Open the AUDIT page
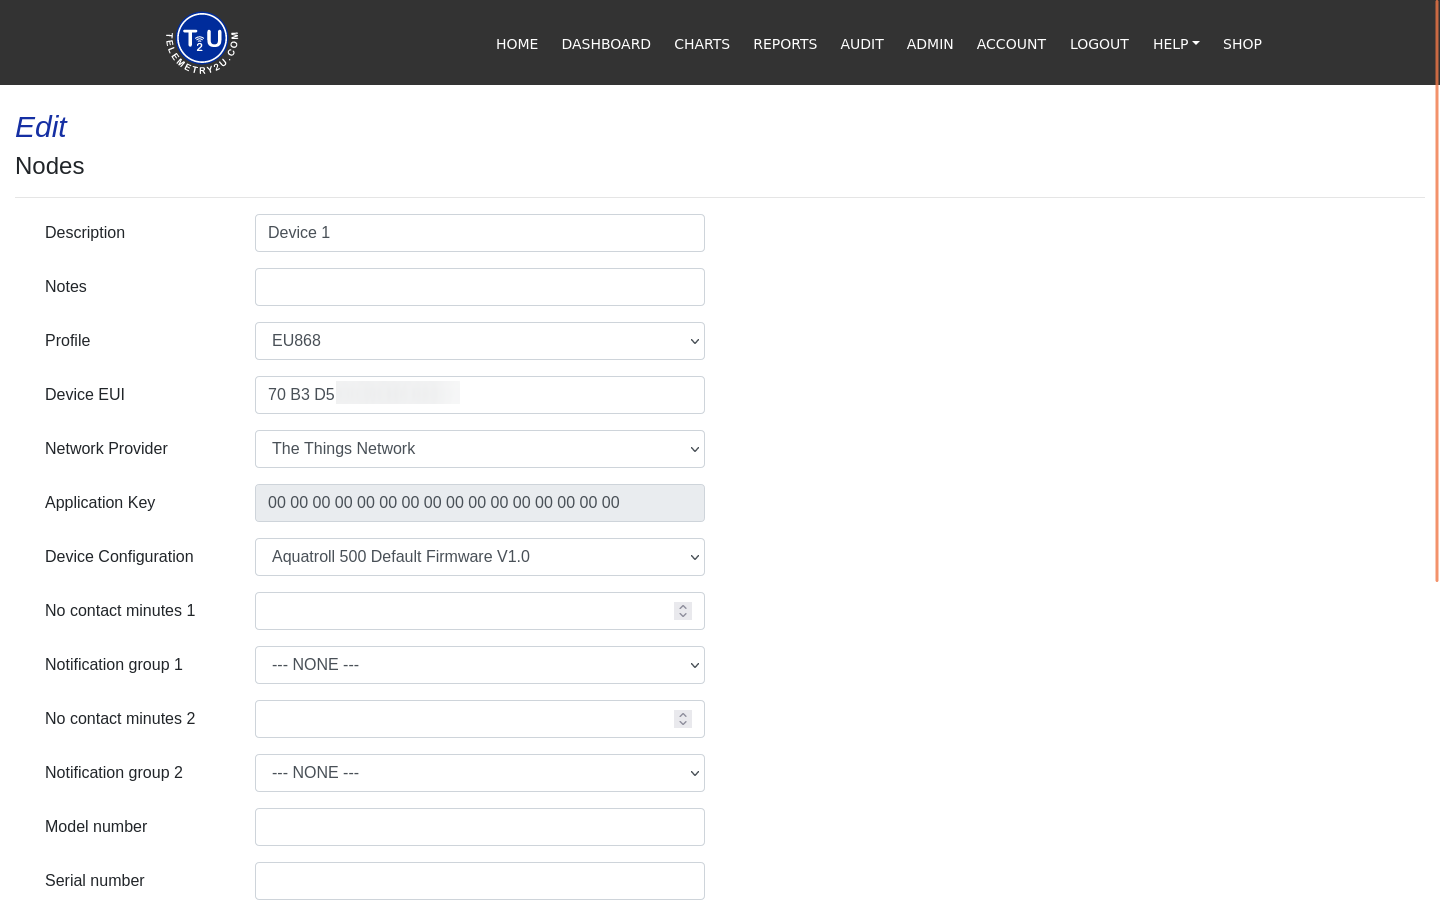Viewport: 1440px width, 900px height. [862, 44]
